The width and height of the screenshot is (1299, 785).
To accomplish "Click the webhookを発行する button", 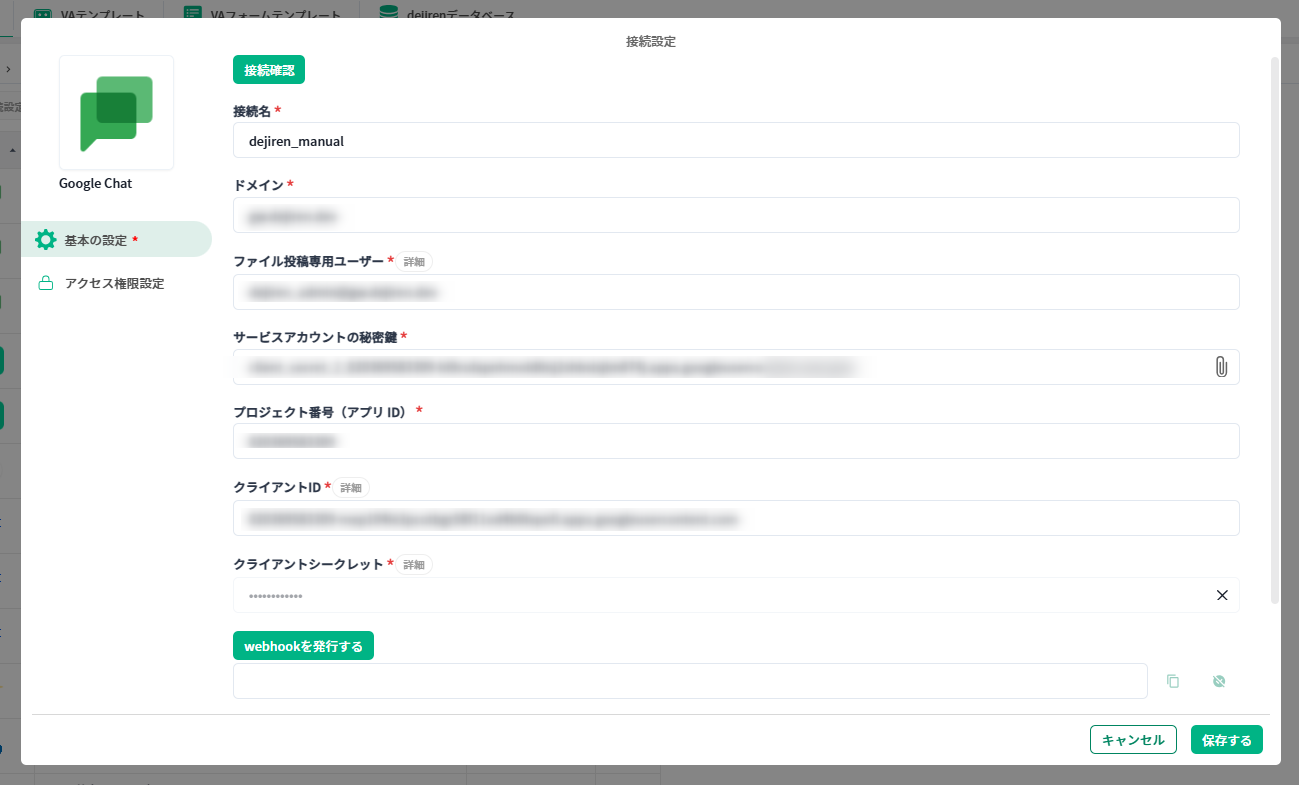I will pos(303,646).
